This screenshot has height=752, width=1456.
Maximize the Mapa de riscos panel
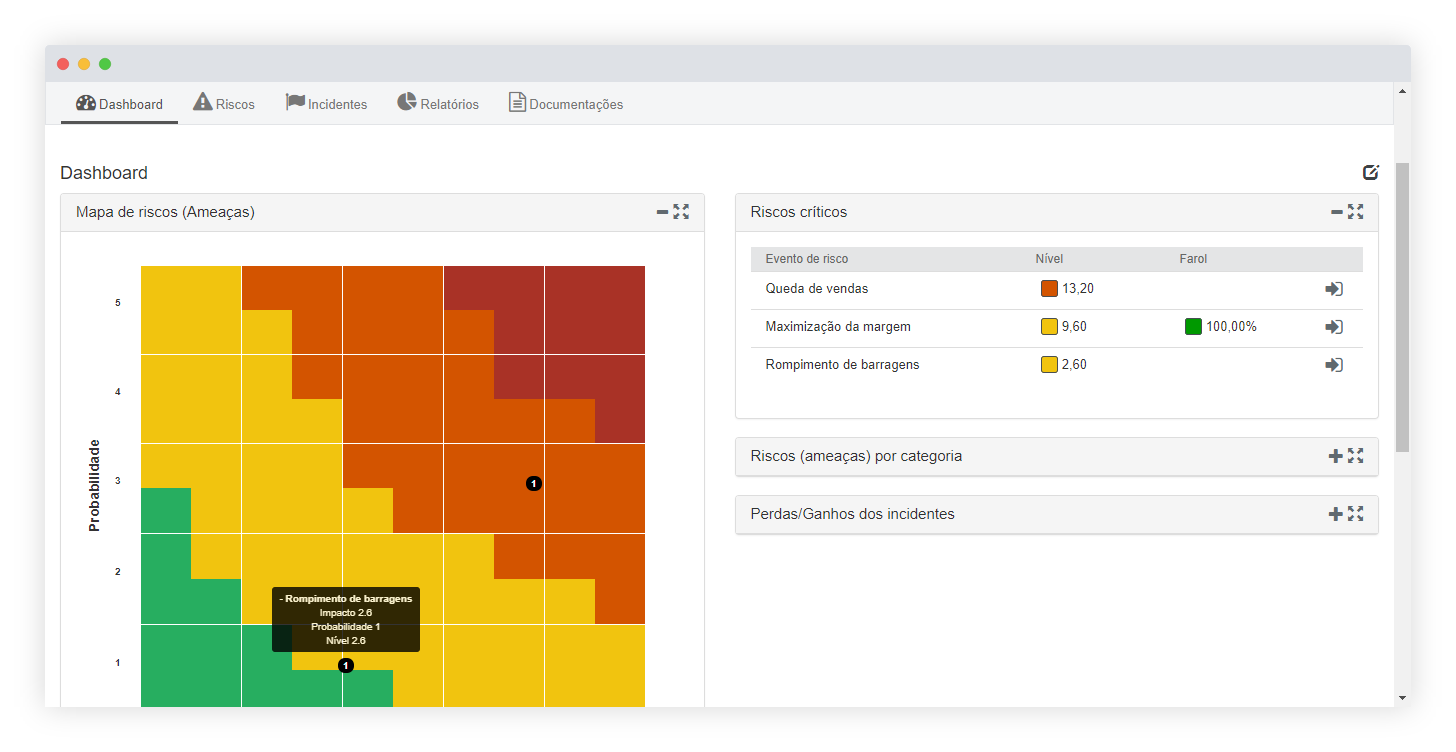681,211
